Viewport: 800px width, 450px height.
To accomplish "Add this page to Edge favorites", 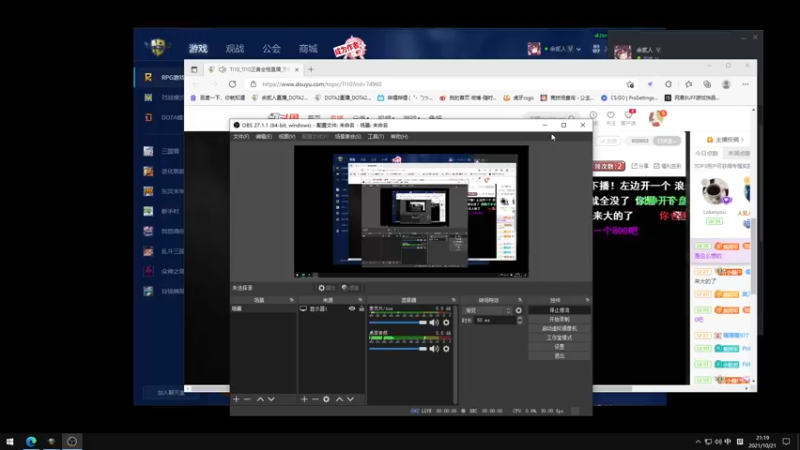I will (630, 84).
